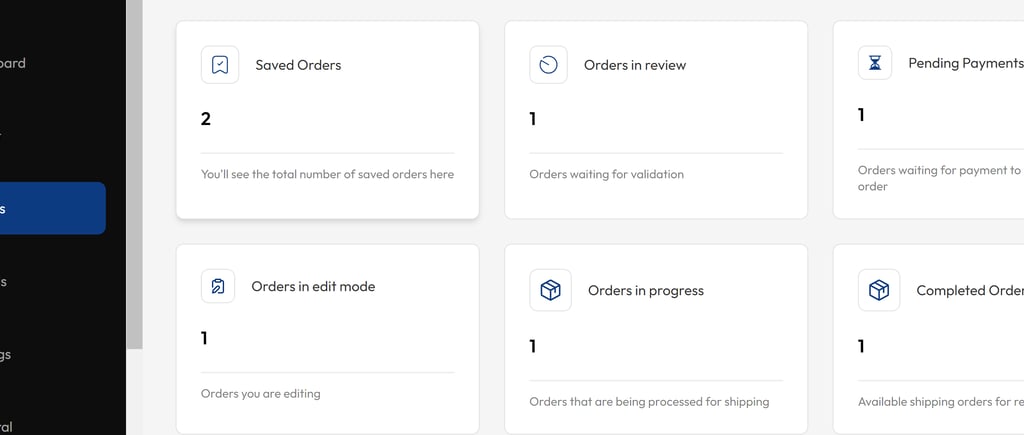Open the Settings item in the sidebar
This screenshot has width=1024, height=435.
point(6,354)
